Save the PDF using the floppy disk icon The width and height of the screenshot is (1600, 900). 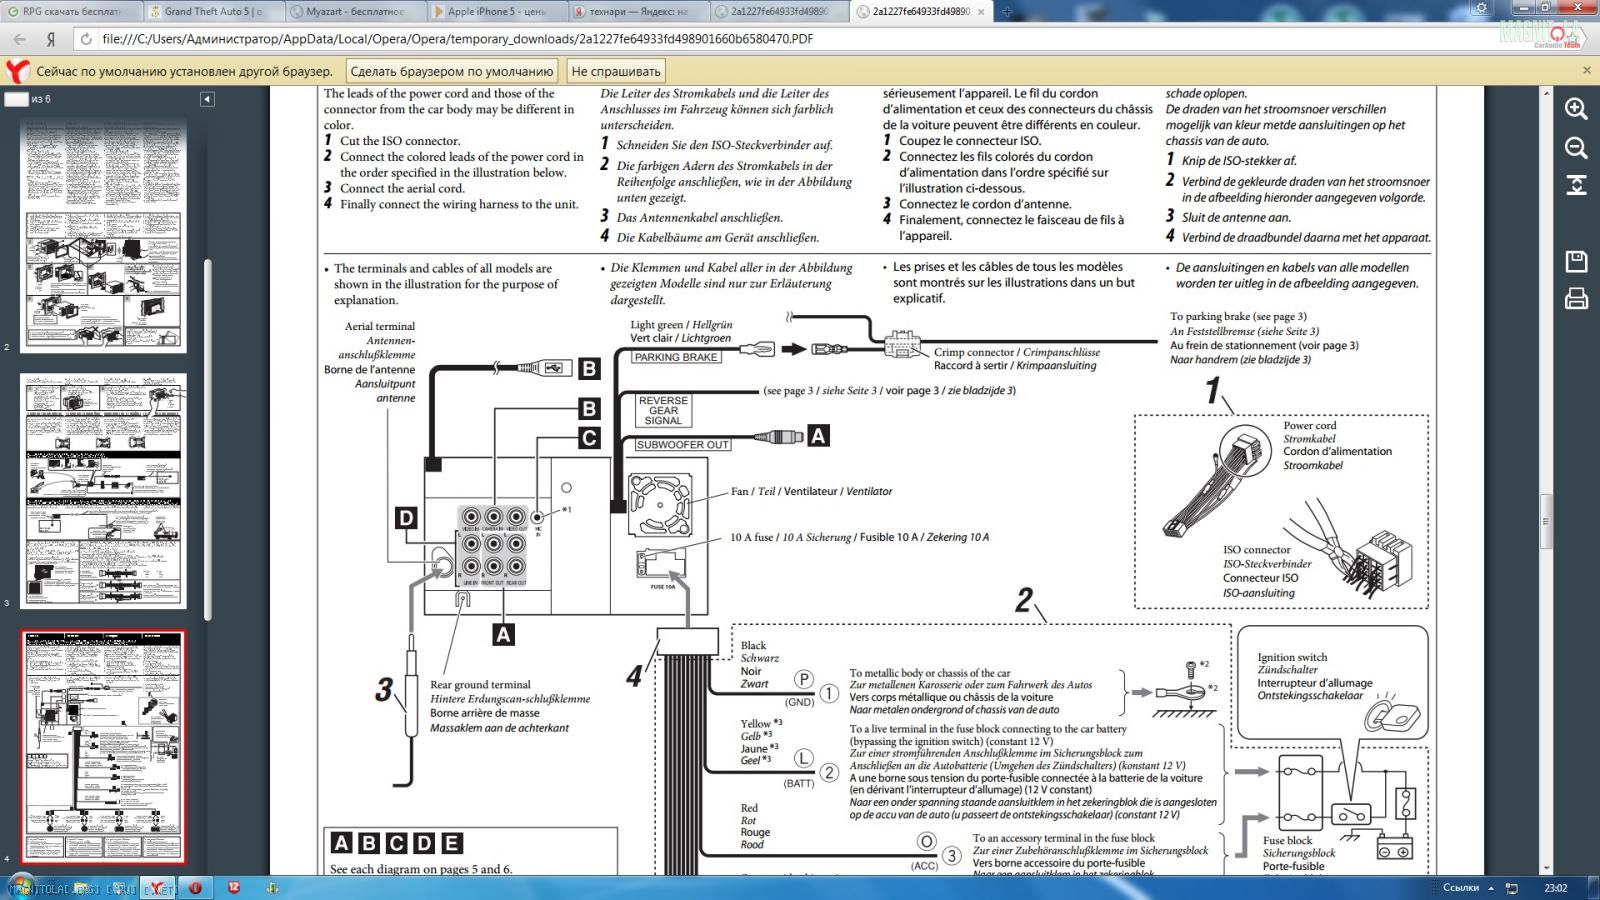(x=1576, y=262)
